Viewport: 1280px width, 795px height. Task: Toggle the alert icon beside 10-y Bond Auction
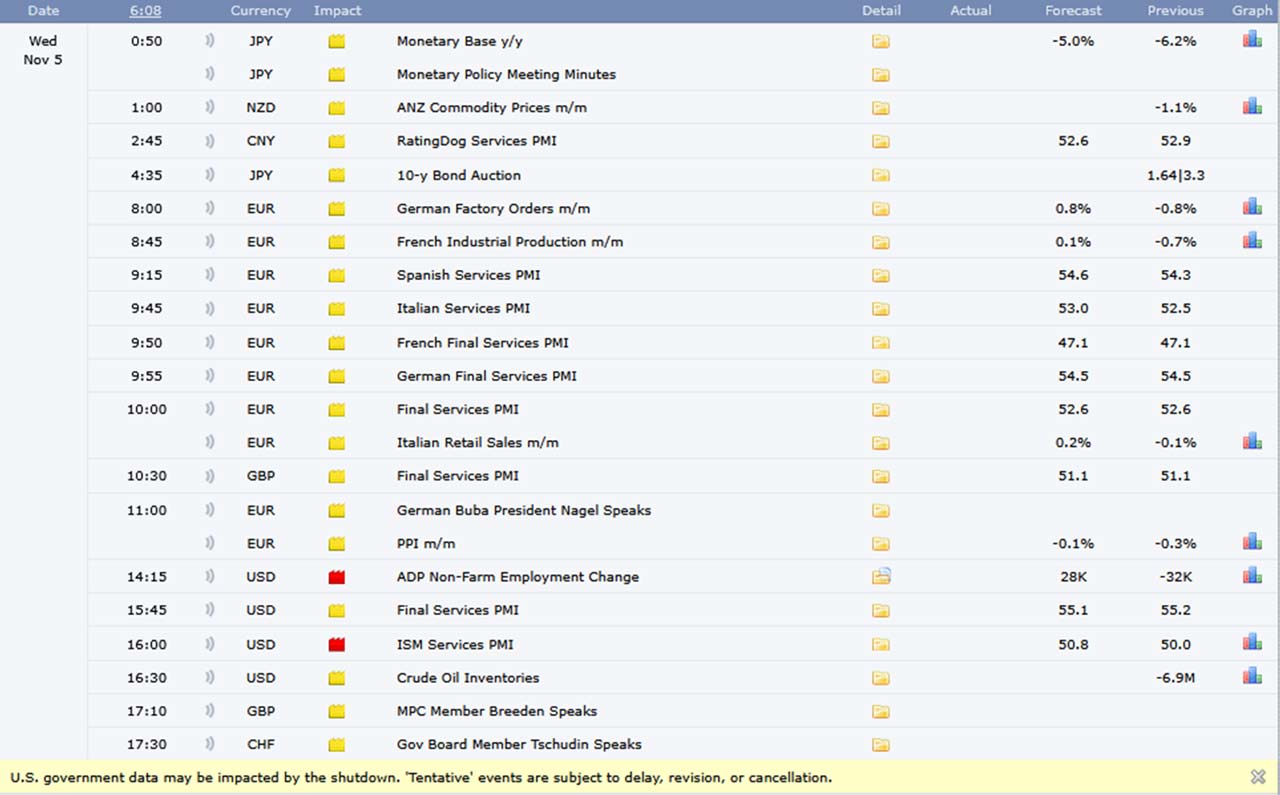pos(209,174)
